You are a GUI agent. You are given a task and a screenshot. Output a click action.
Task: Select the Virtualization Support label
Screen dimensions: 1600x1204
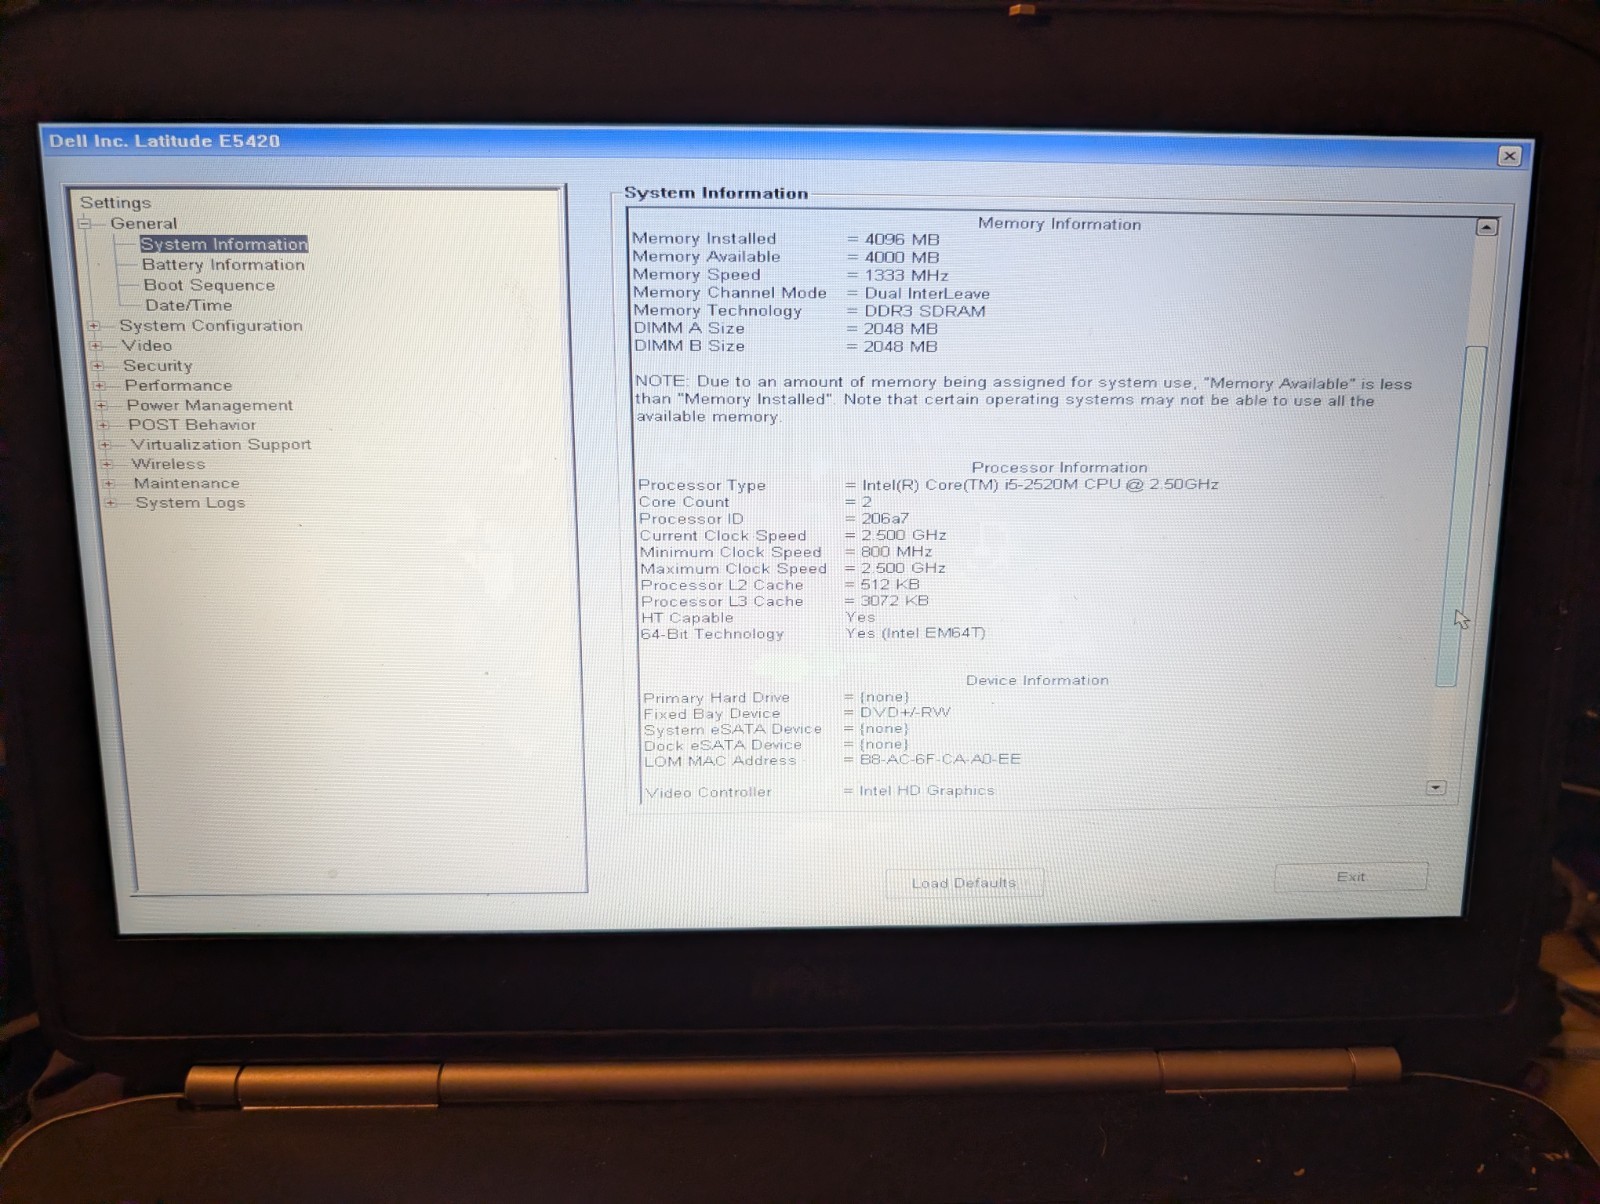(x=221, y=445)
